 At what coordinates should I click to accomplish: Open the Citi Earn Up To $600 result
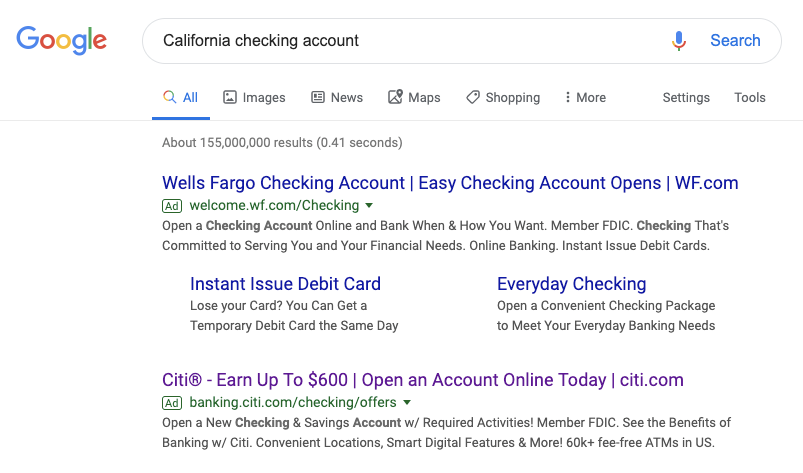point(422,380)
